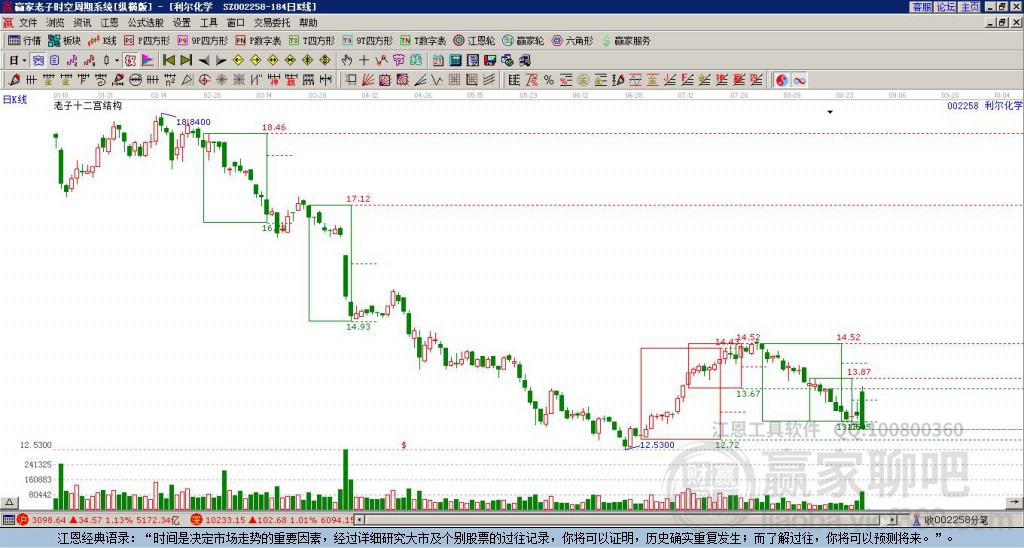Click the horizontal scrollbar right arrow
The height and width of the screenshot is (548, 1024).
893,520
